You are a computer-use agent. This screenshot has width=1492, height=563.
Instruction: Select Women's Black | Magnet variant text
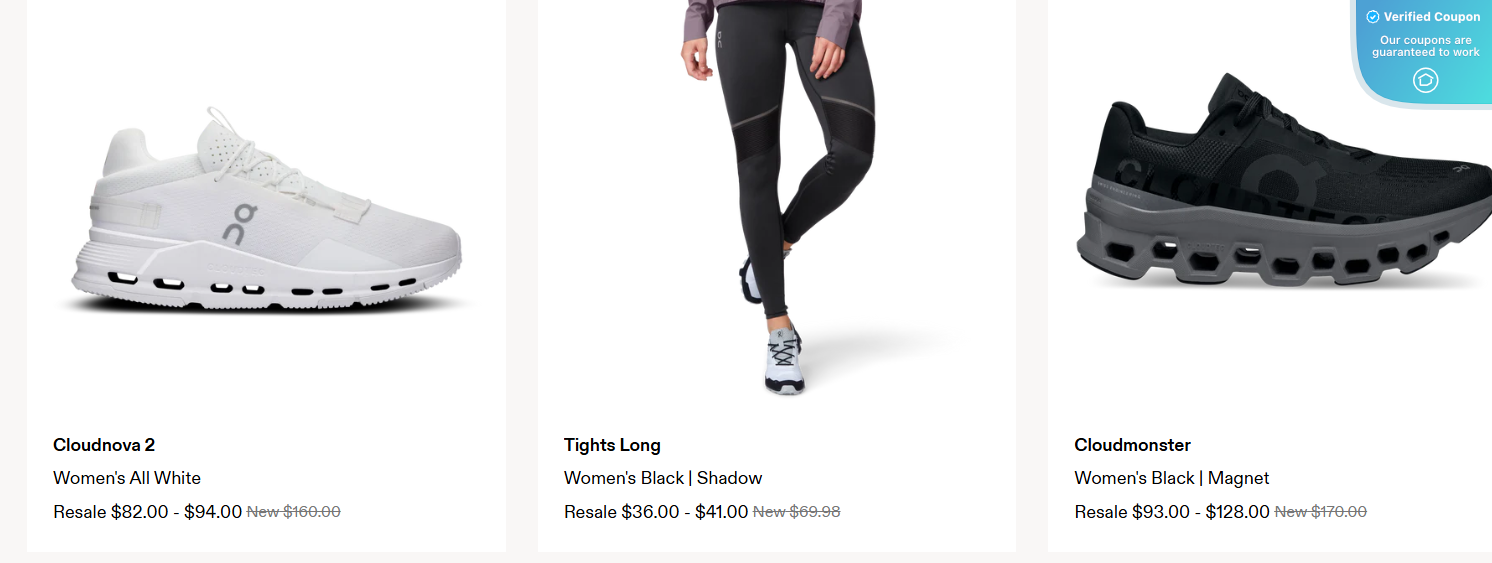point(1172,478)
